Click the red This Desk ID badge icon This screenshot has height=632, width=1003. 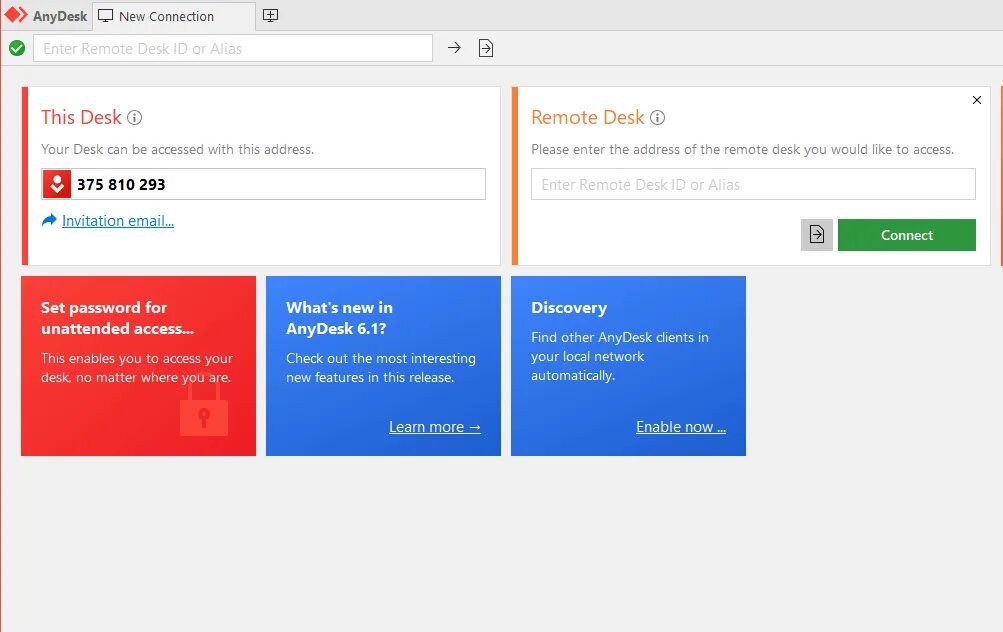click(57, 184)
